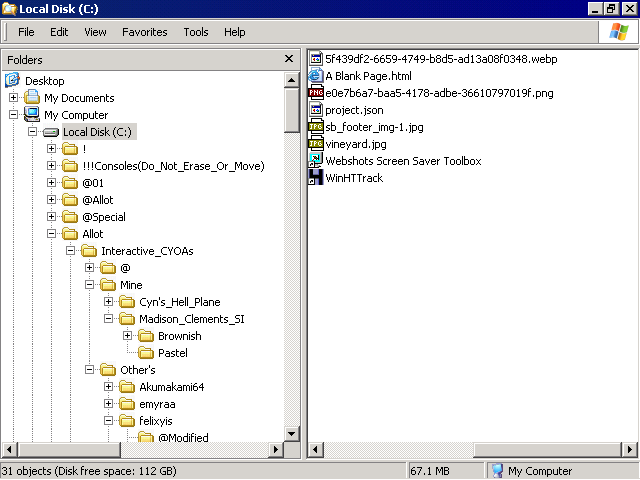Viewport: 640px width, 480px height.
Task: Click the folder icon next to !!!Consoles
Action: click(70, 166)
